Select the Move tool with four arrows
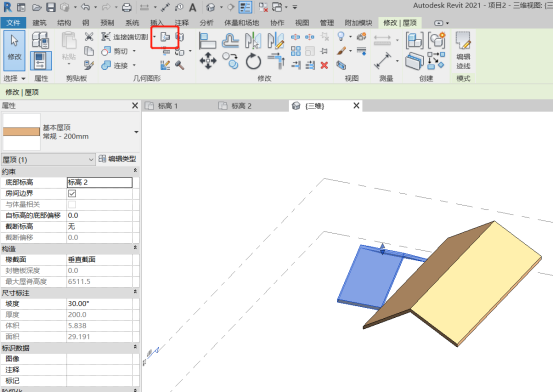 point(208,61)
